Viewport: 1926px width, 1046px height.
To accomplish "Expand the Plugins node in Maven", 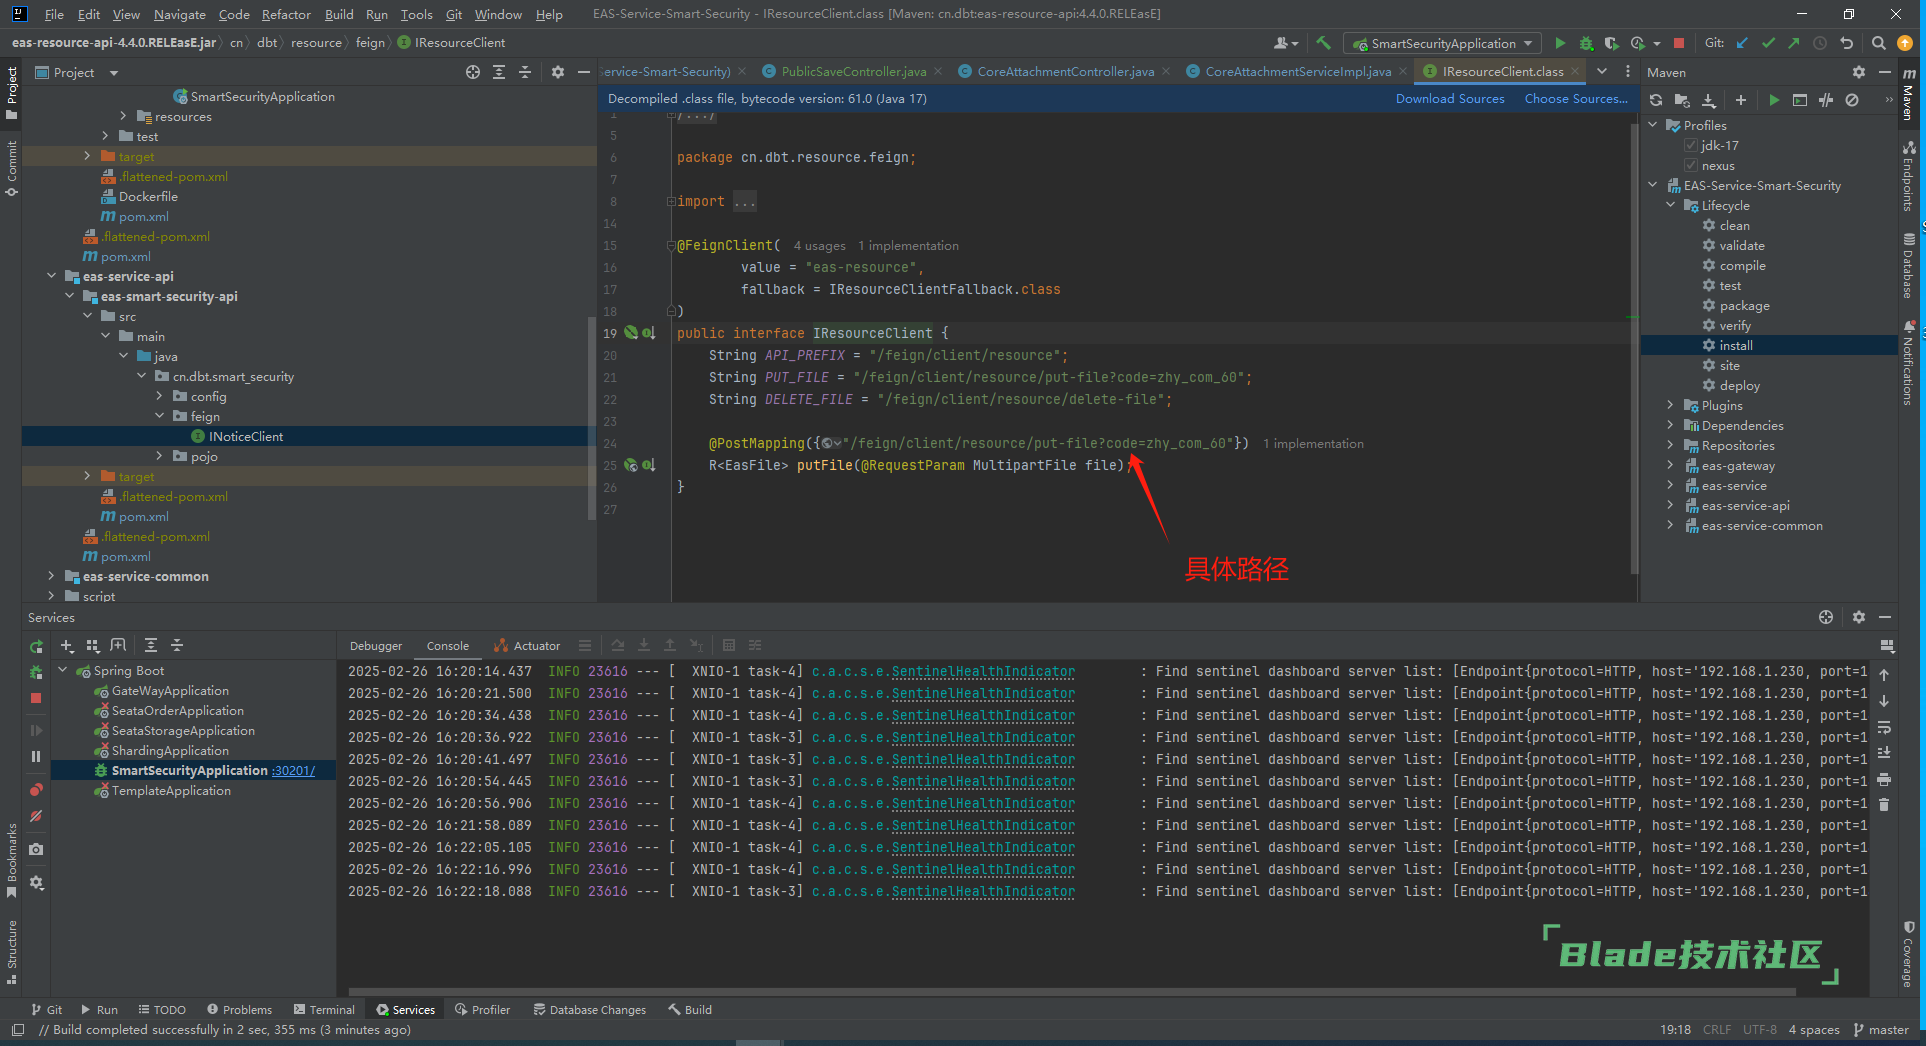I will (x=1671, y=405).
